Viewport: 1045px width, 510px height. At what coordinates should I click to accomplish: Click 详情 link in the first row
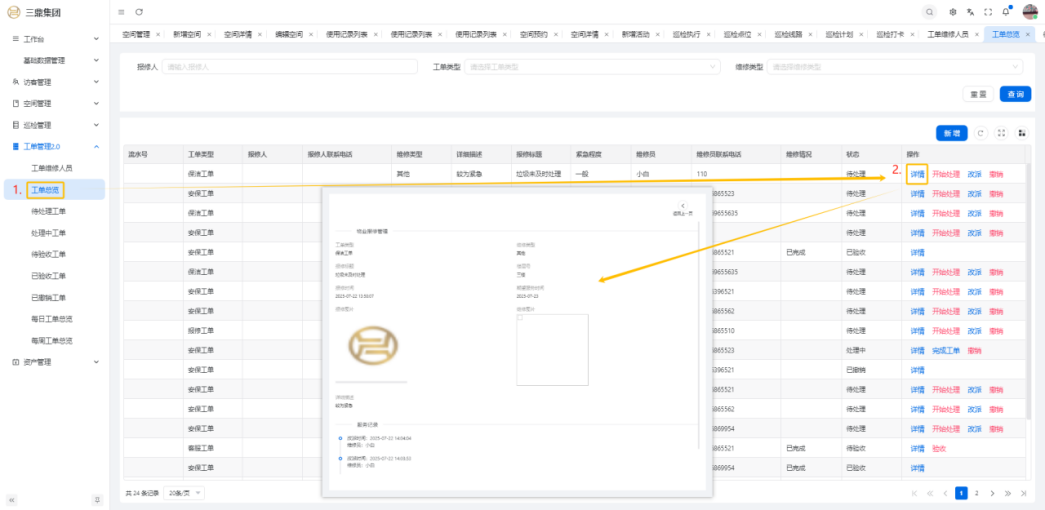(917, 174)
